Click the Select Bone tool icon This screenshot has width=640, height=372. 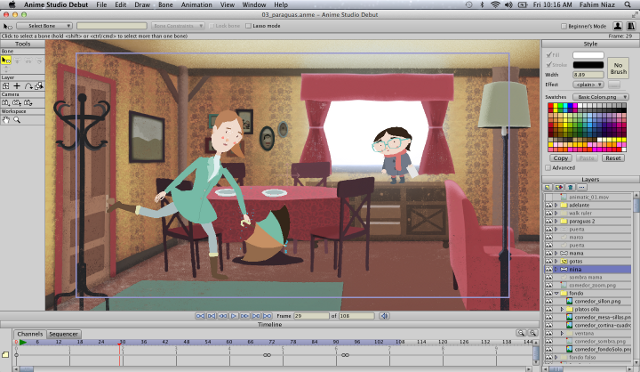click(6, 60)
